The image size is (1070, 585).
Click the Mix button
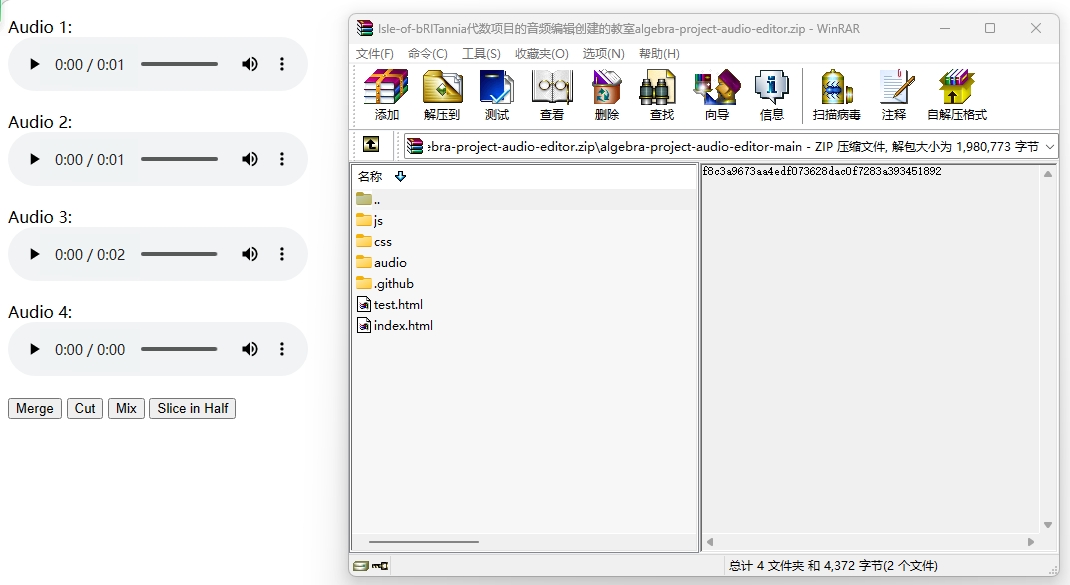[126, 408]
